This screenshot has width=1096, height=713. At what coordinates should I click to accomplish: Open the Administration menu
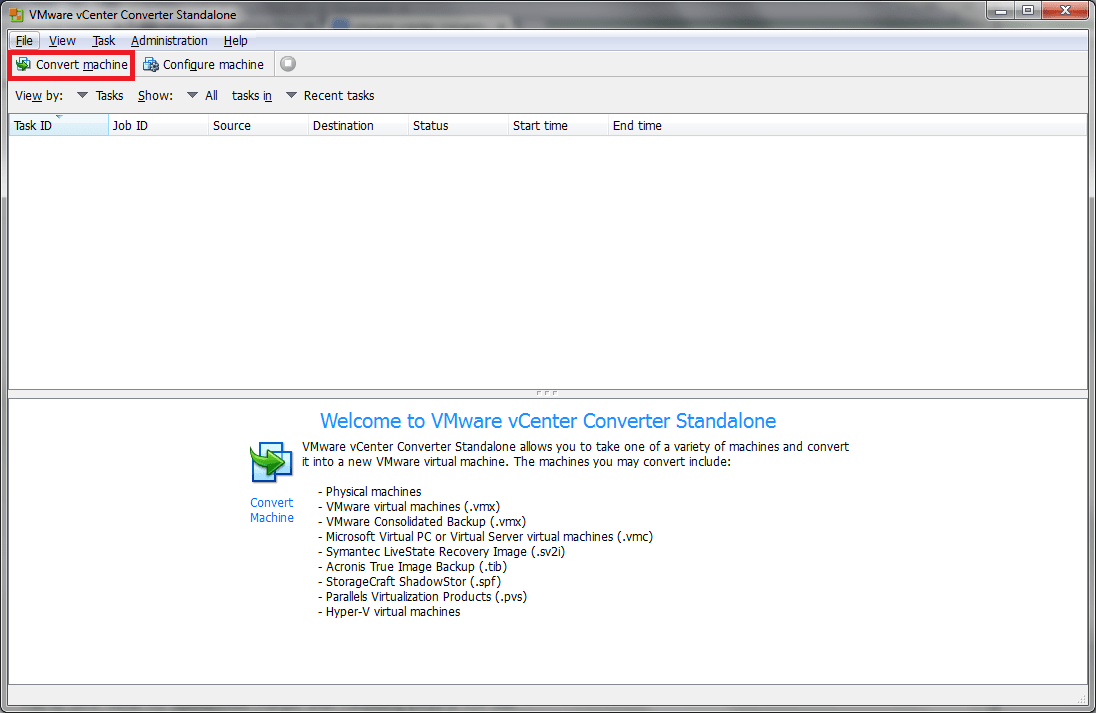(x=169, y=41)
